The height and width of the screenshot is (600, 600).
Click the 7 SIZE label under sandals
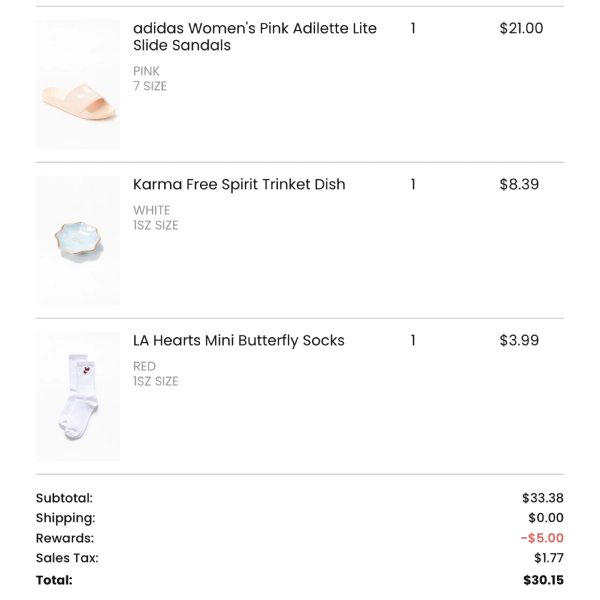[150, 86]
